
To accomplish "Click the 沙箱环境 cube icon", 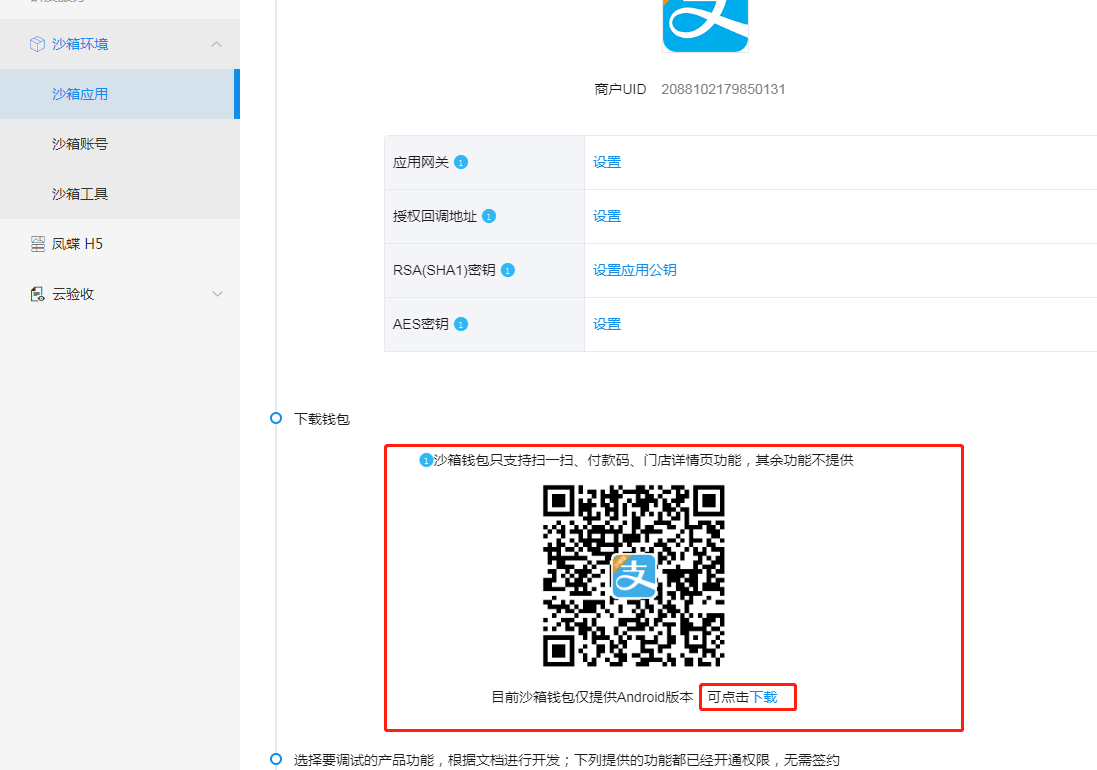I will pyautogui.click(x=37, y=44).
